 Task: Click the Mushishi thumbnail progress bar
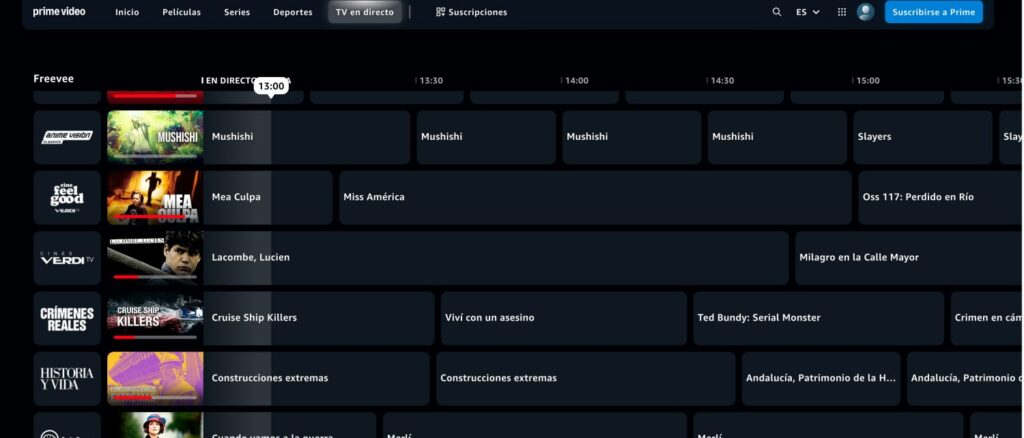pyautogui.click(x=155, y=156)
